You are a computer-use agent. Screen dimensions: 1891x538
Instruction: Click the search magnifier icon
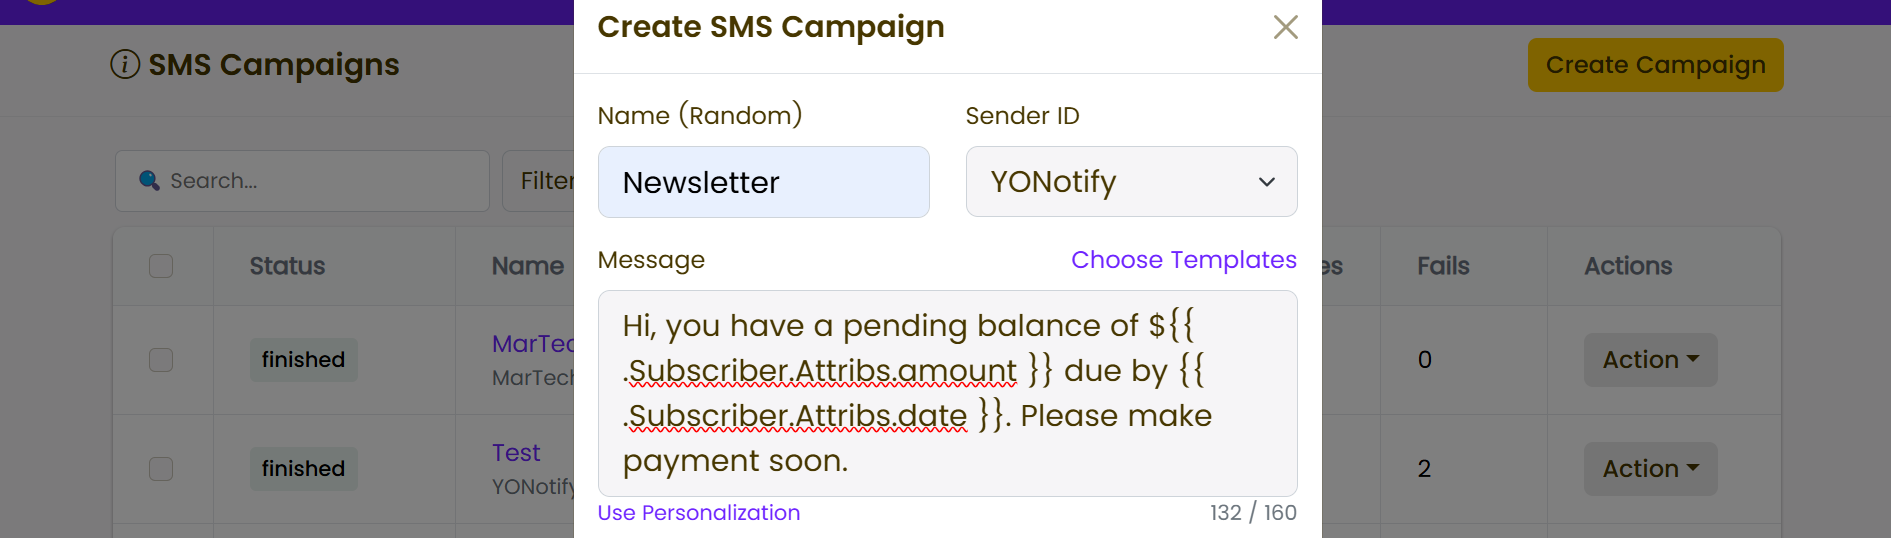(149, 180)
